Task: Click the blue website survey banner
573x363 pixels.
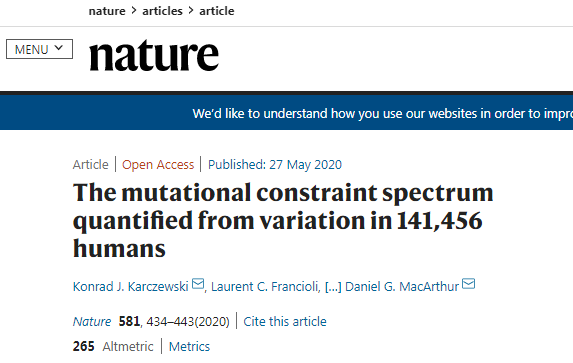Action: pyautogui.click(x=286, y=113)
